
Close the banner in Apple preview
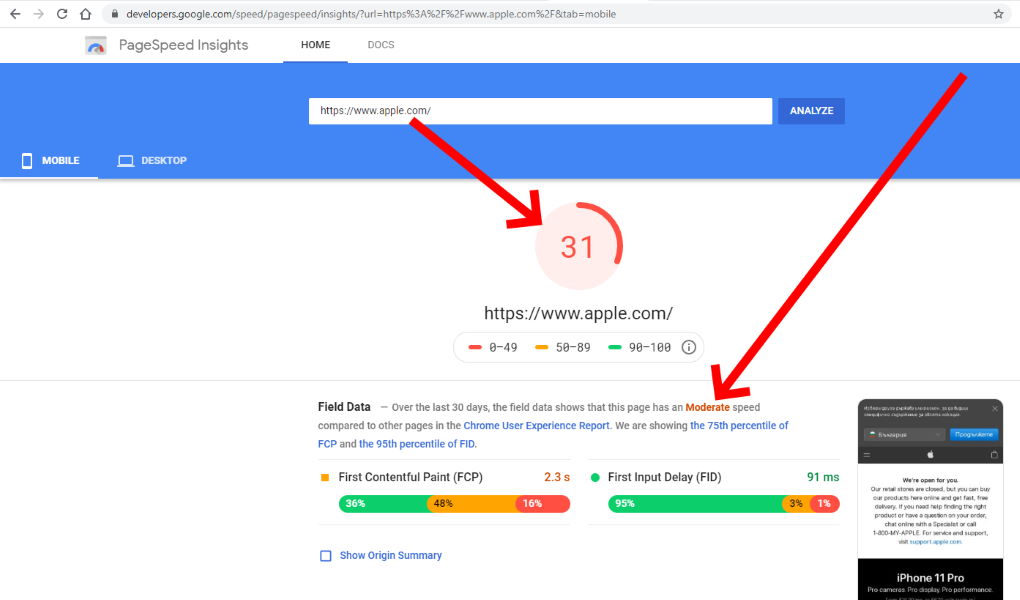(995, 409)
